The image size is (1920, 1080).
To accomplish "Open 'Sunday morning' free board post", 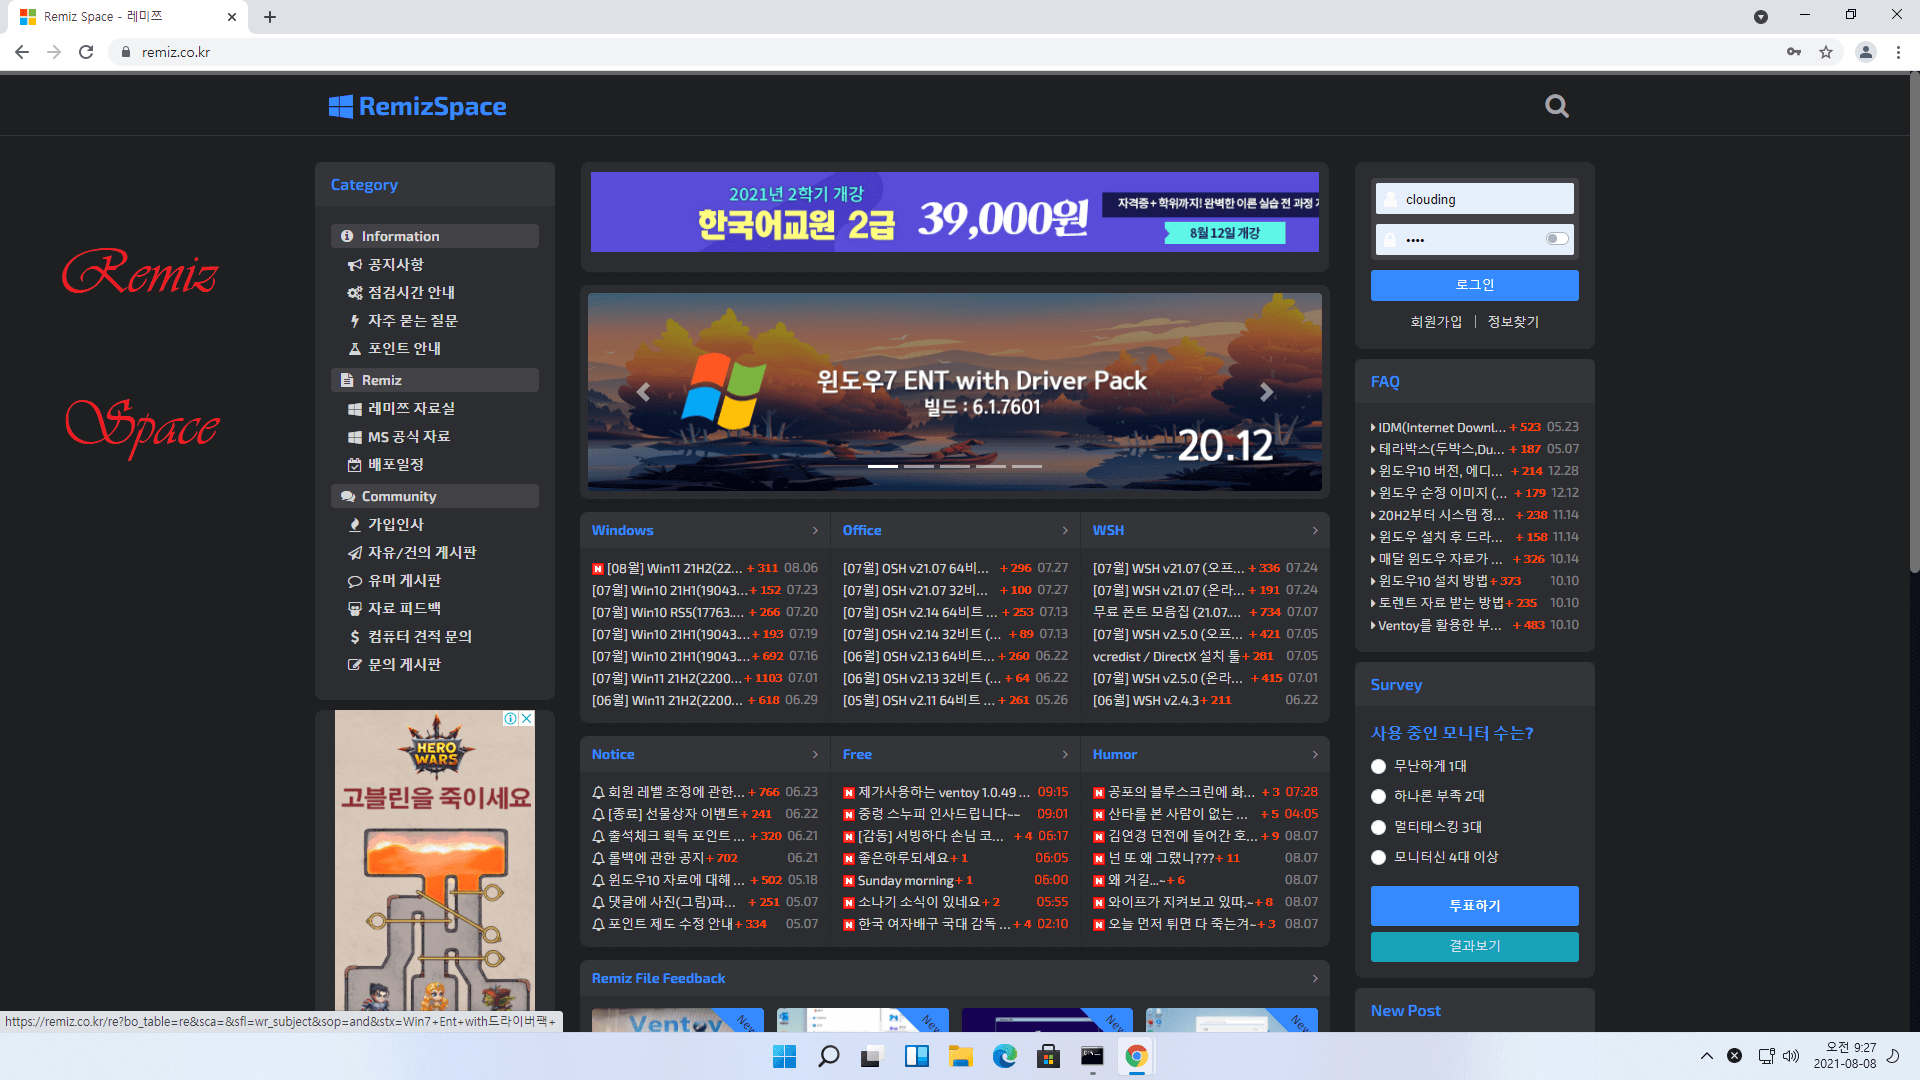I will [x=905, y=881].
